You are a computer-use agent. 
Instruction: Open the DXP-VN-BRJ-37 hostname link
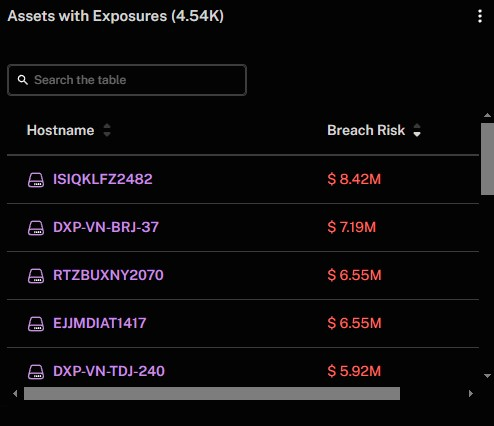[106, 227]
